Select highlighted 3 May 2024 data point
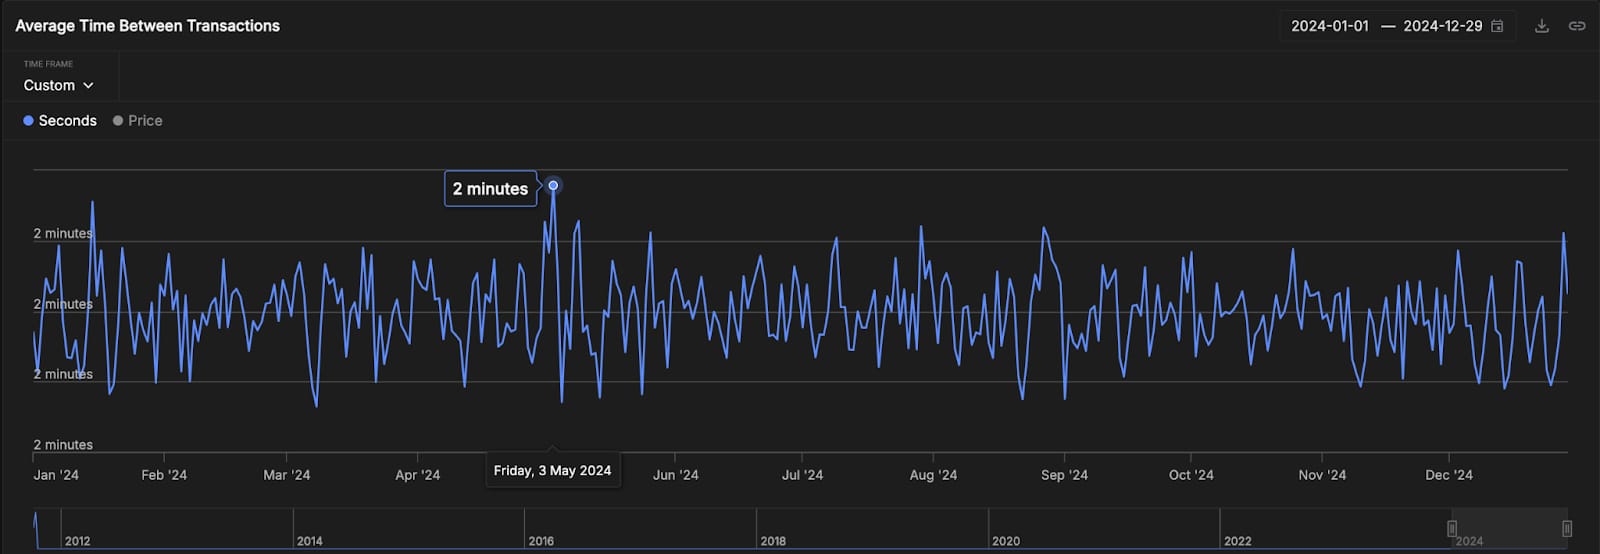1600x554 pixels. tap(553, 185)
